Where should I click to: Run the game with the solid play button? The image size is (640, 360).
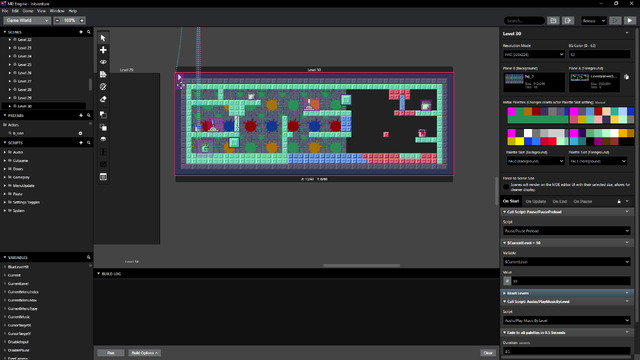630,20
